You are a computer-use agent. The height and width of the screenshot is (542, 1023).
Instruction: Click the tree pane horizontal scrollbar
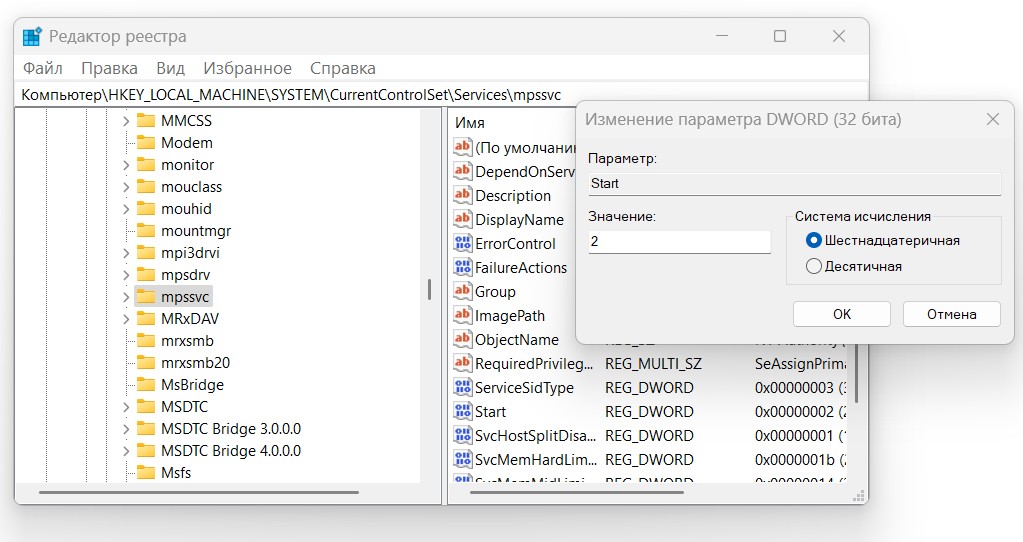click(199, 492)
